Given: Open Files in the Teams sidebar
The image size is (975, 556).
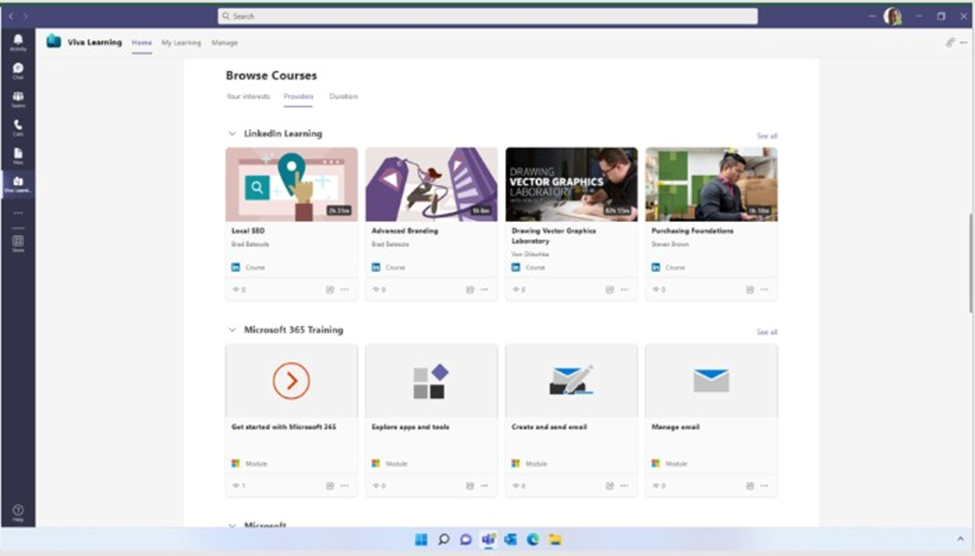Looking at the screenshot, I should [18, 155].
